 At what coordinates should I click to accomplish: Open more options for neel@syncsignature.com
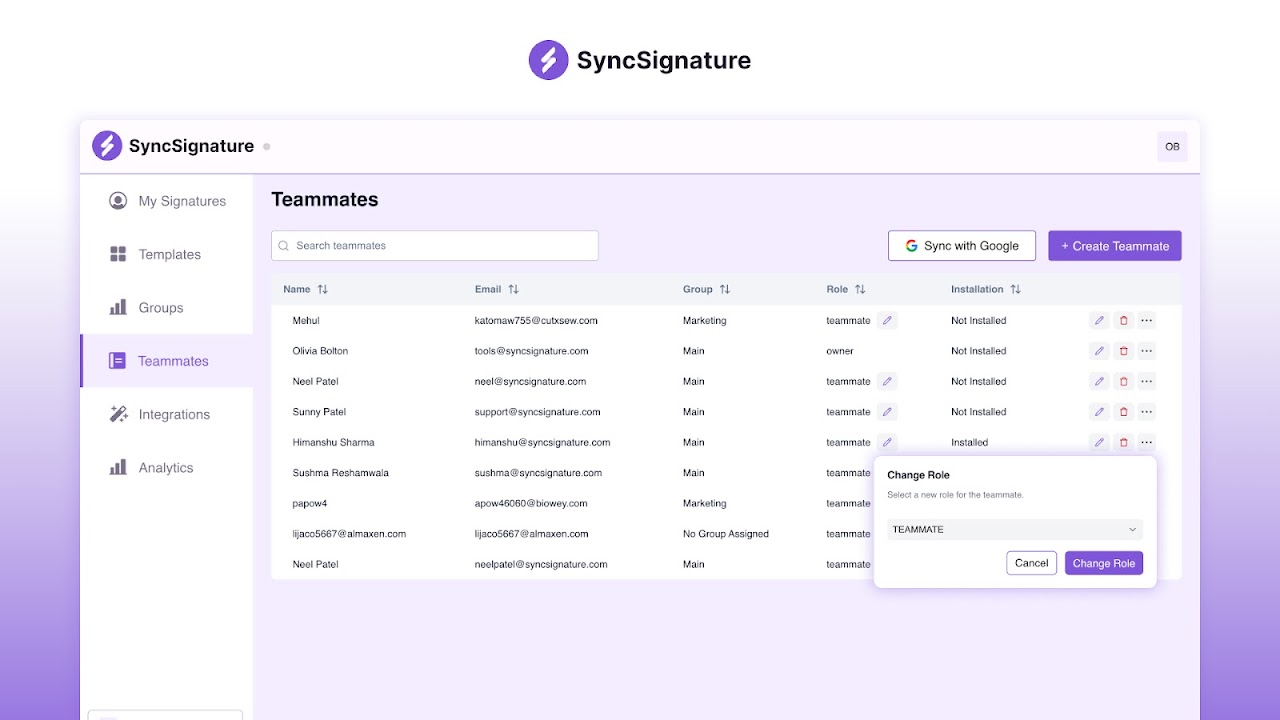[1147, 382]
